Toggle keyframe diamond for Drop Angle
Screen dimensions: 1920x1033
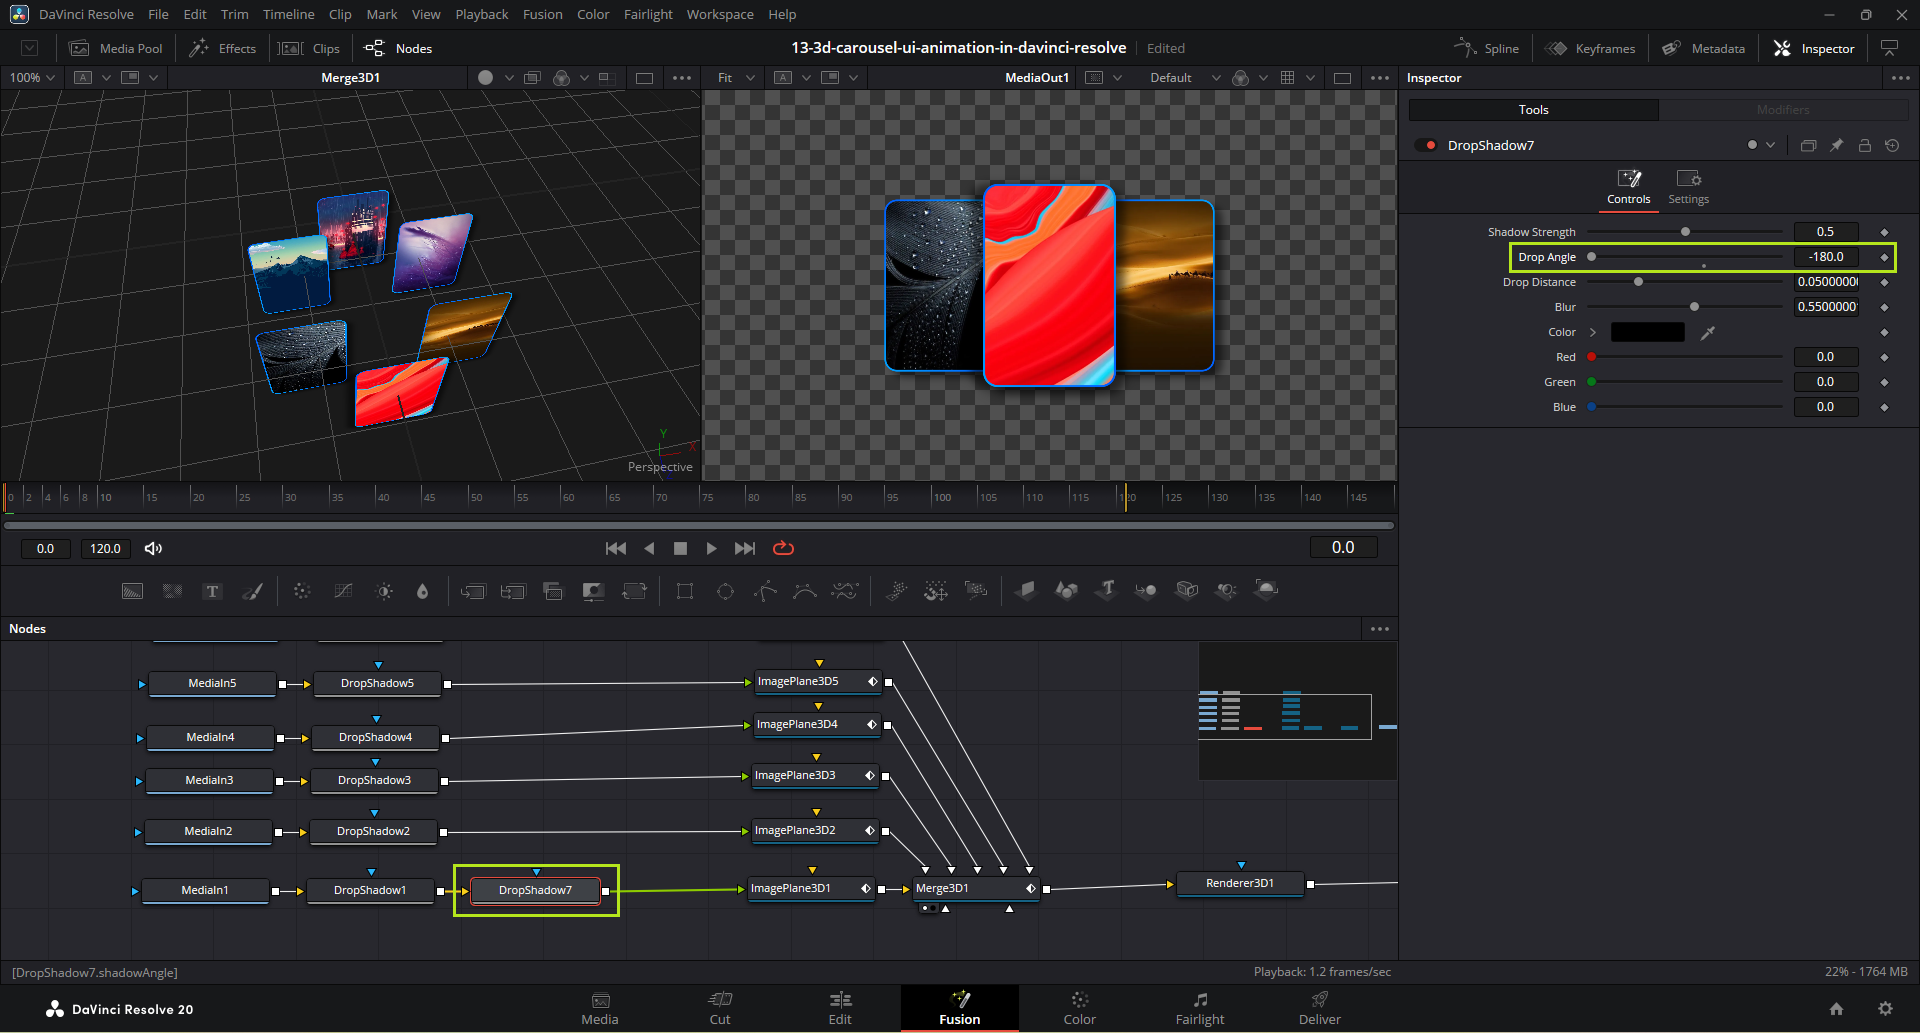pos(1884,257)
